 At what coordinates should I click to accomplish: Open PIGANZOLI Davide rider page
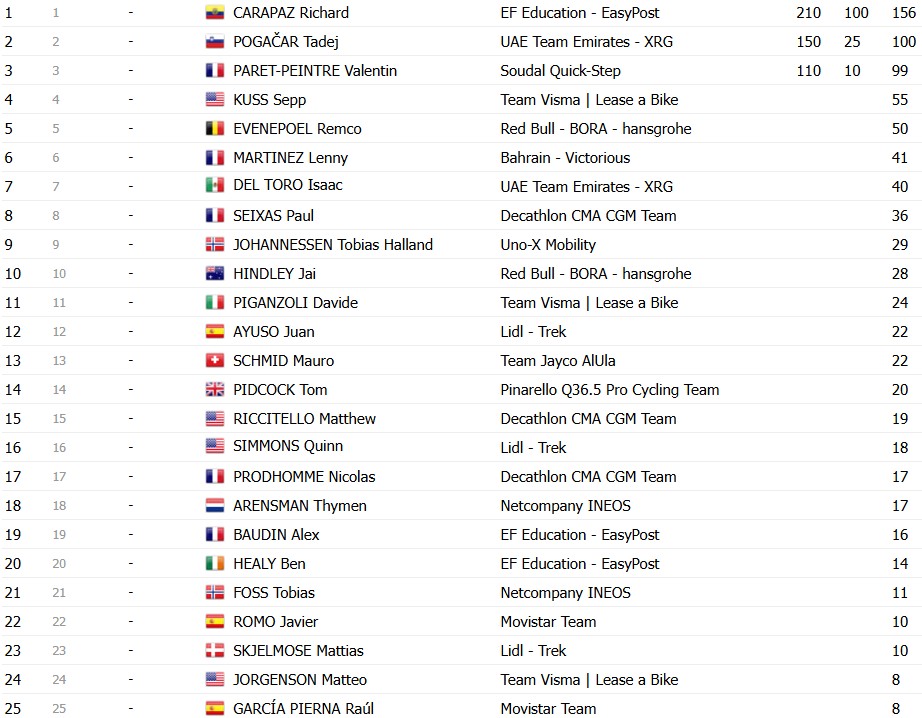coord(296,302)
